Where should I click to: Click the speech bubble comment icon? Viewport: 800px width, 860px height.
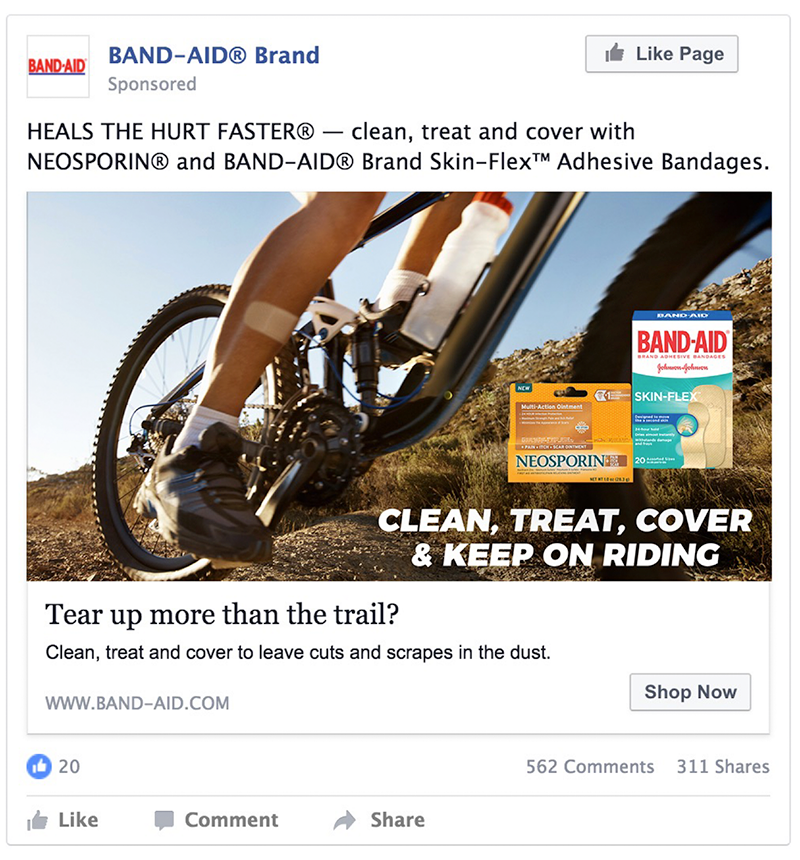click(164, 821)
